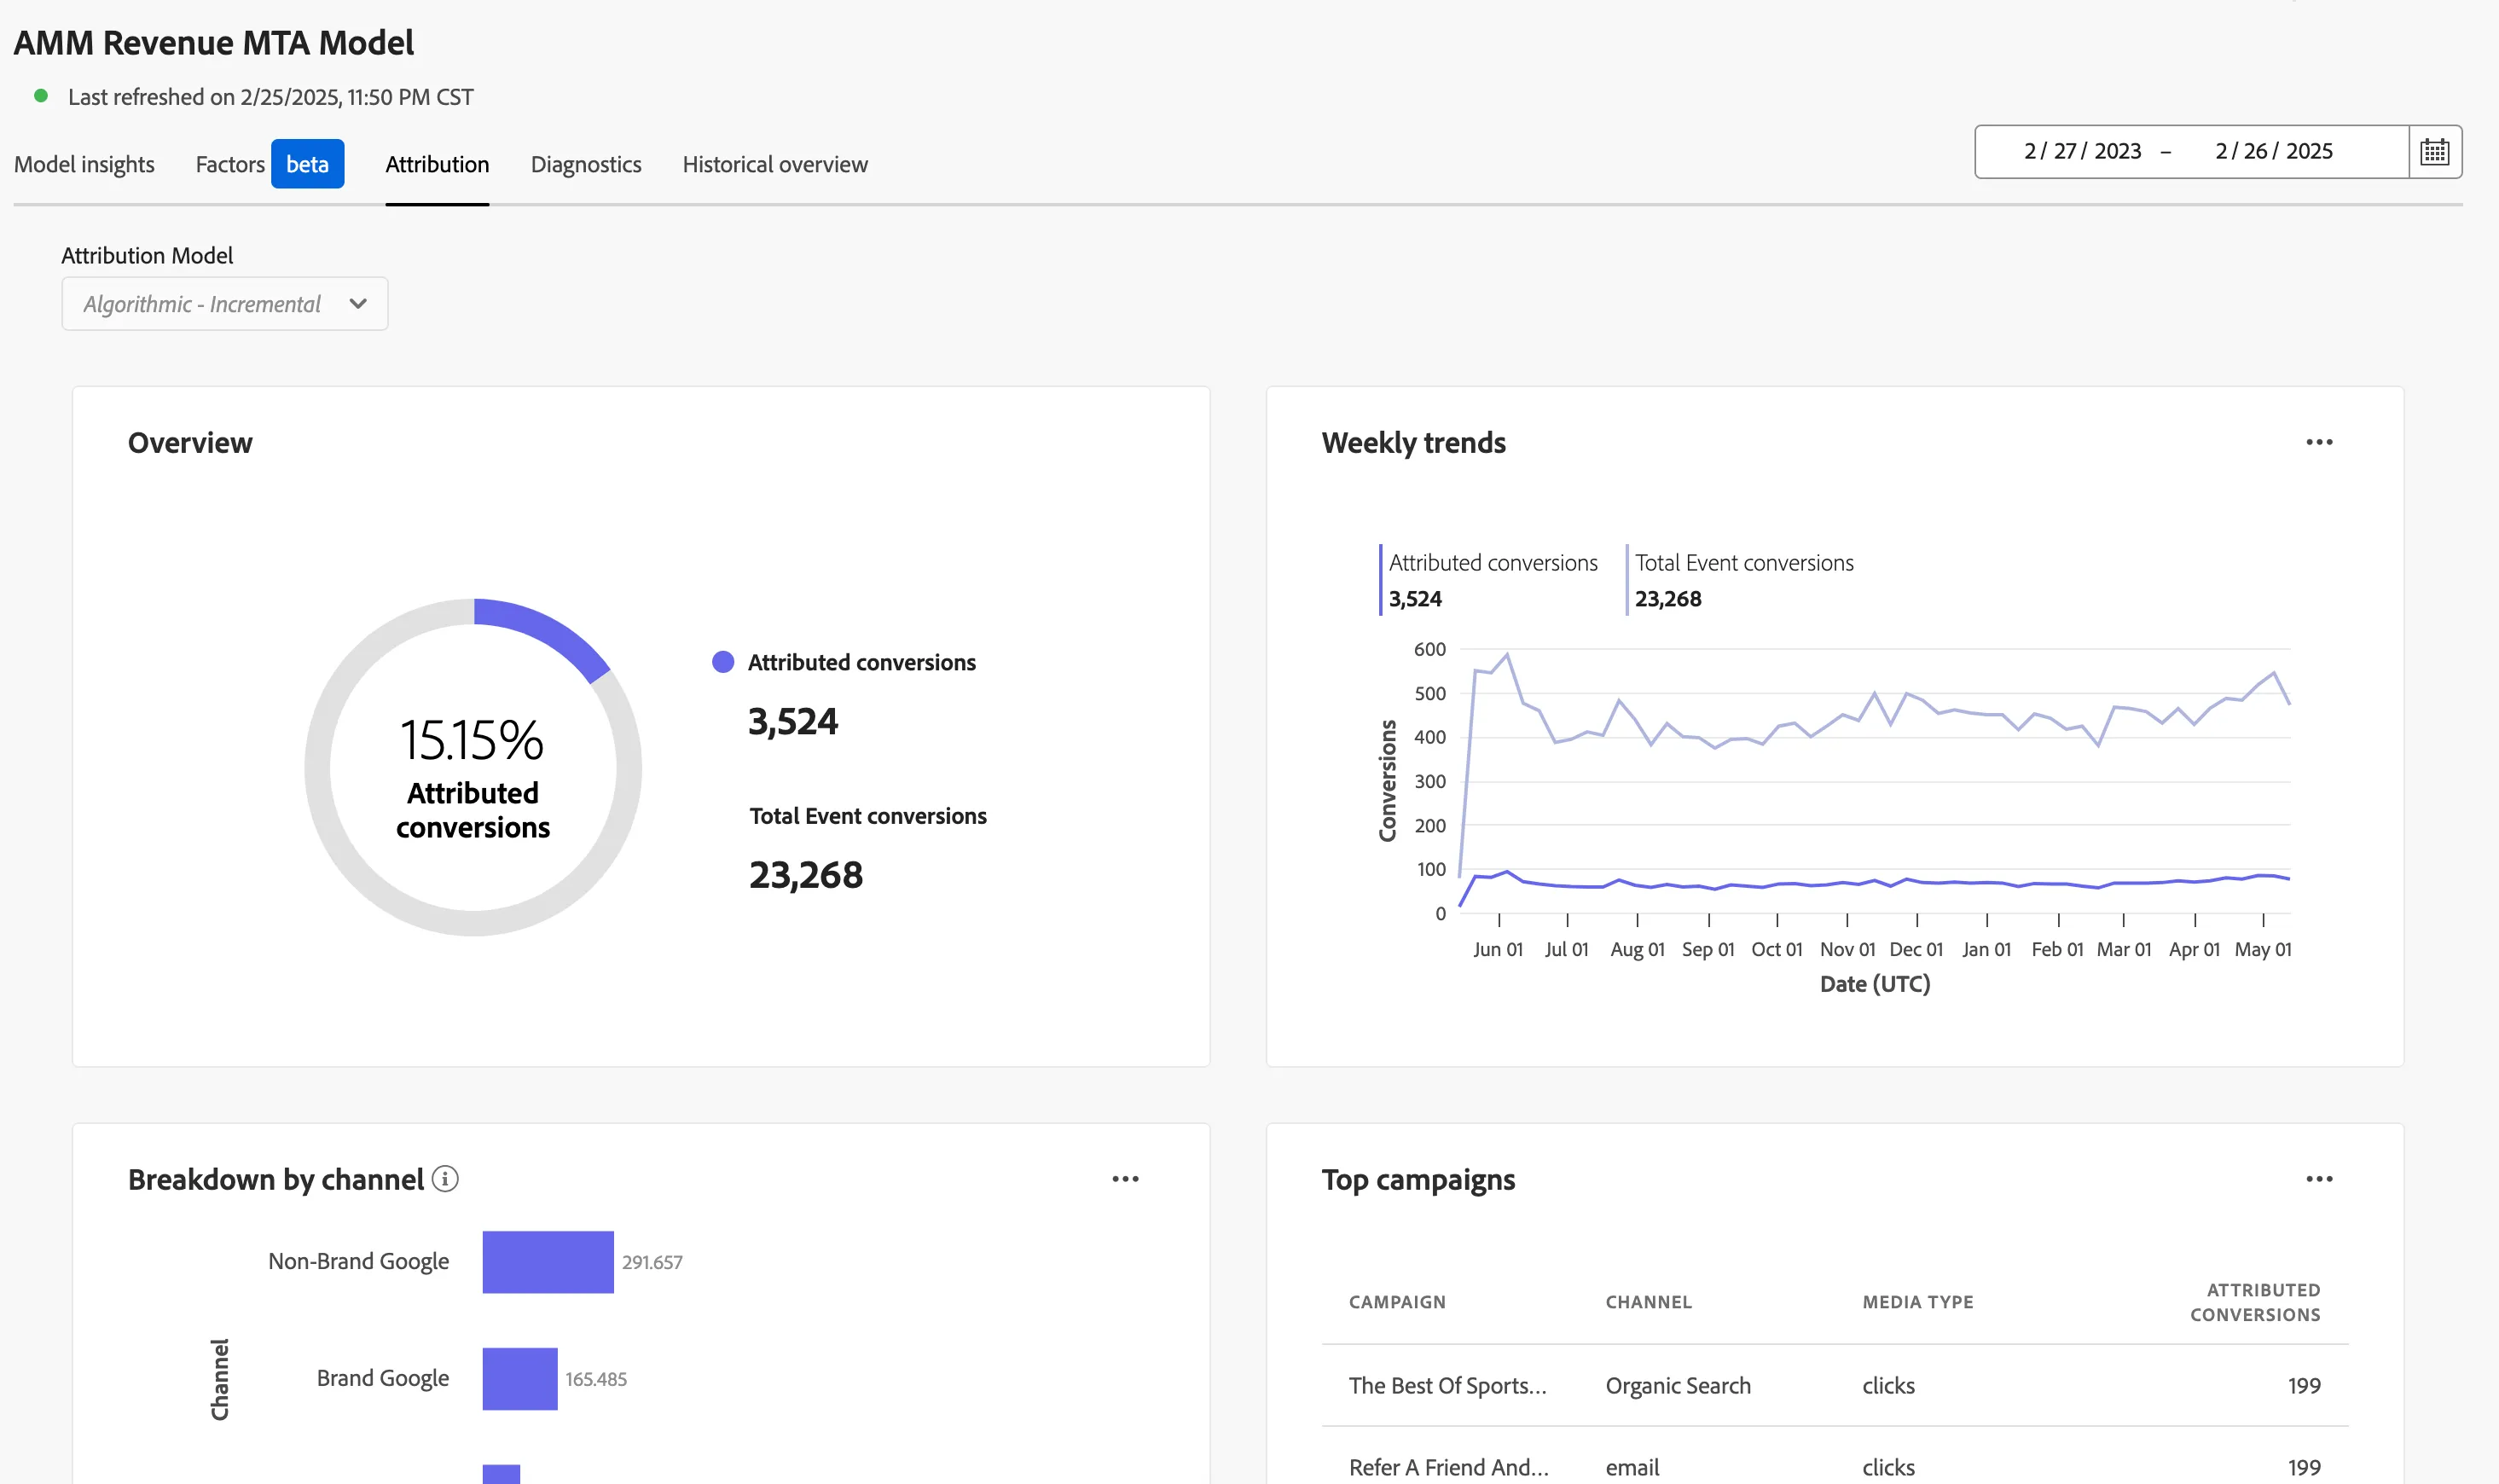Click the green refresh status dot

pyautogui.click(x=41, y=96)
